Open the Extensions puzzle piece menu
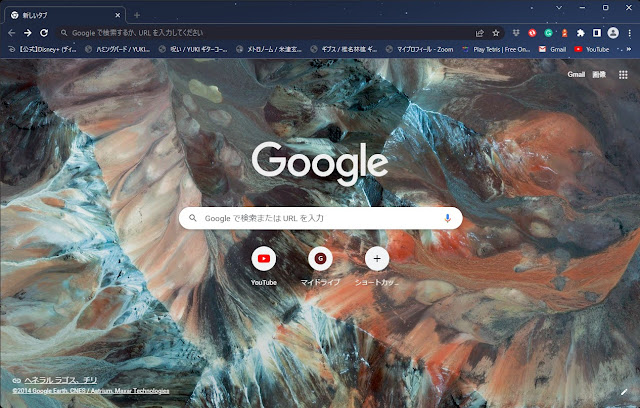Viewport: 640px width, 408px height. click(580, 33)
